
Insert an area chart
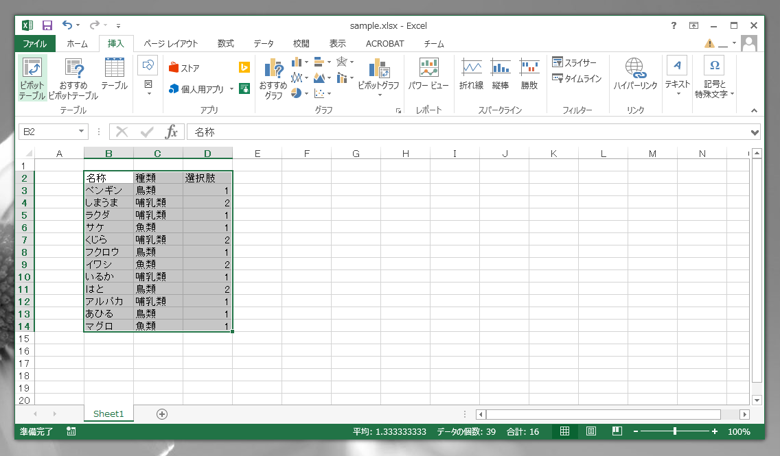322,78
